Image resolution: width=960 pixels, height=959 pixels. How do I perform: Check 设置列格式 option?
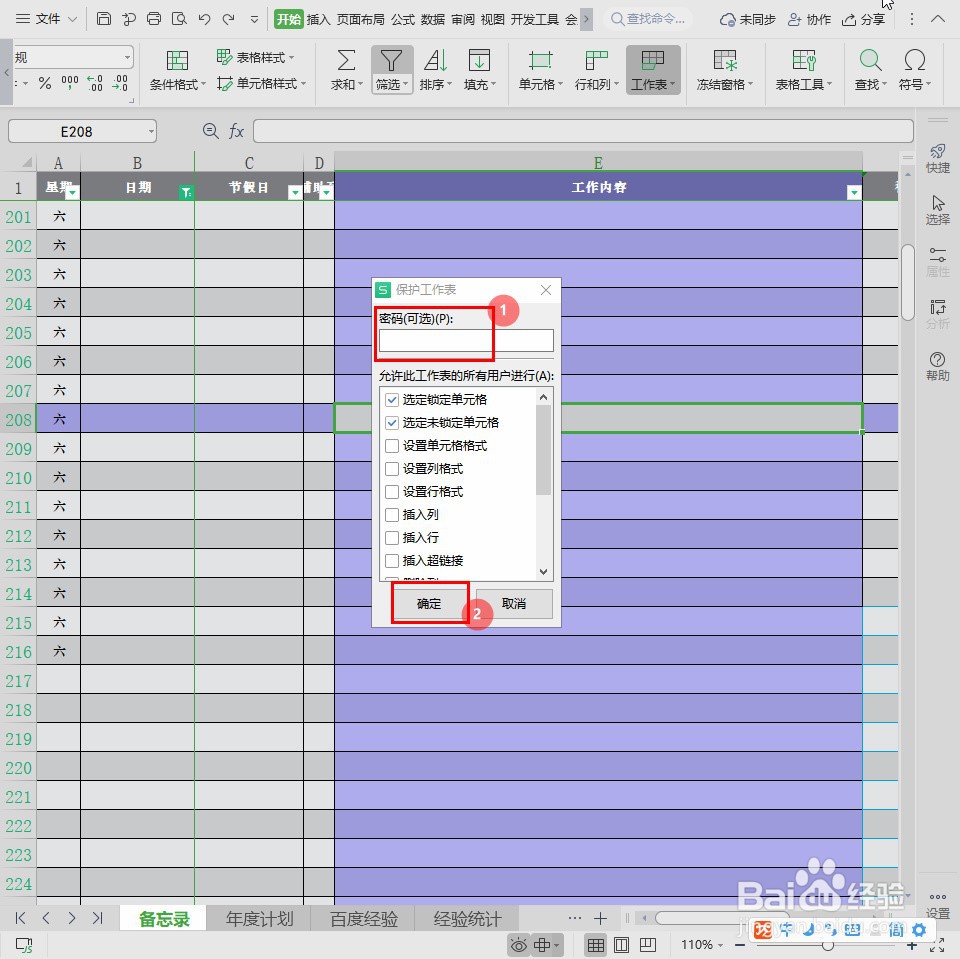pyautogui.click(x=392, y=469)
